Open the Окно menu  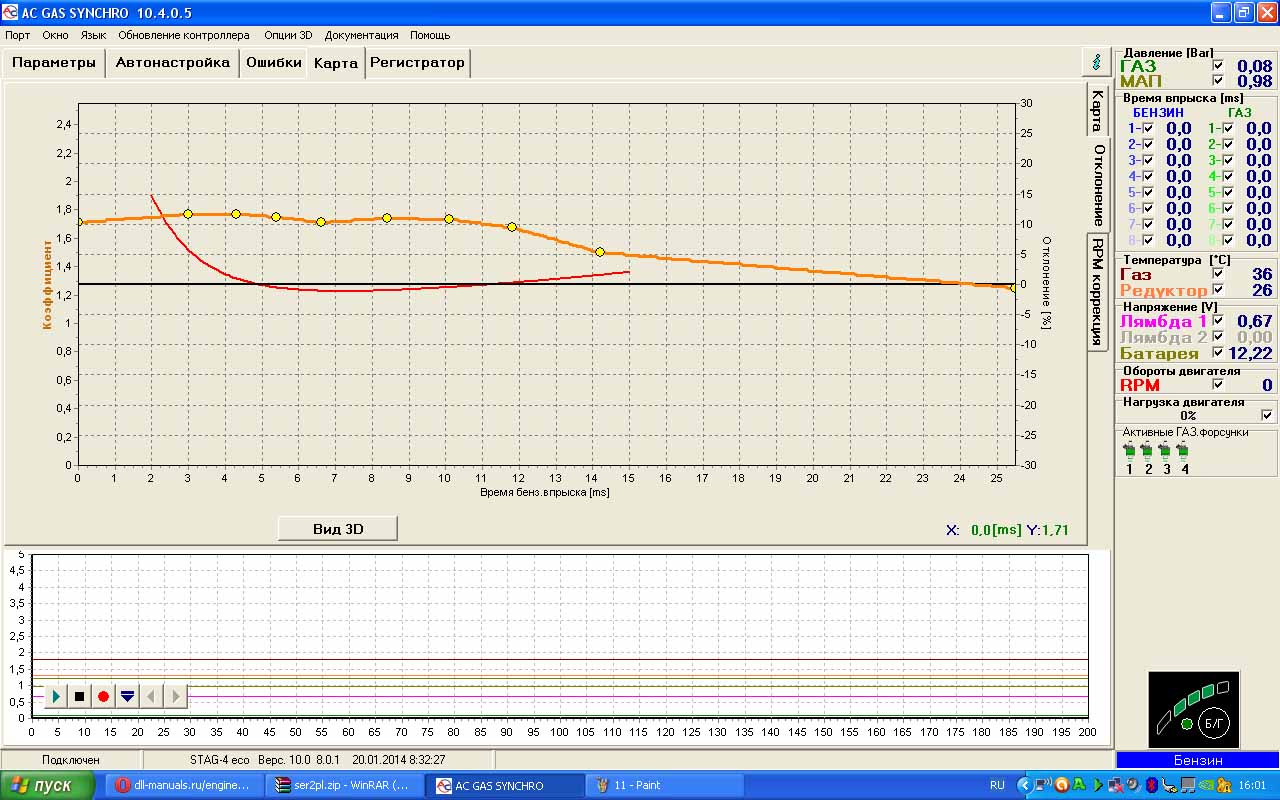click(55, 35)
